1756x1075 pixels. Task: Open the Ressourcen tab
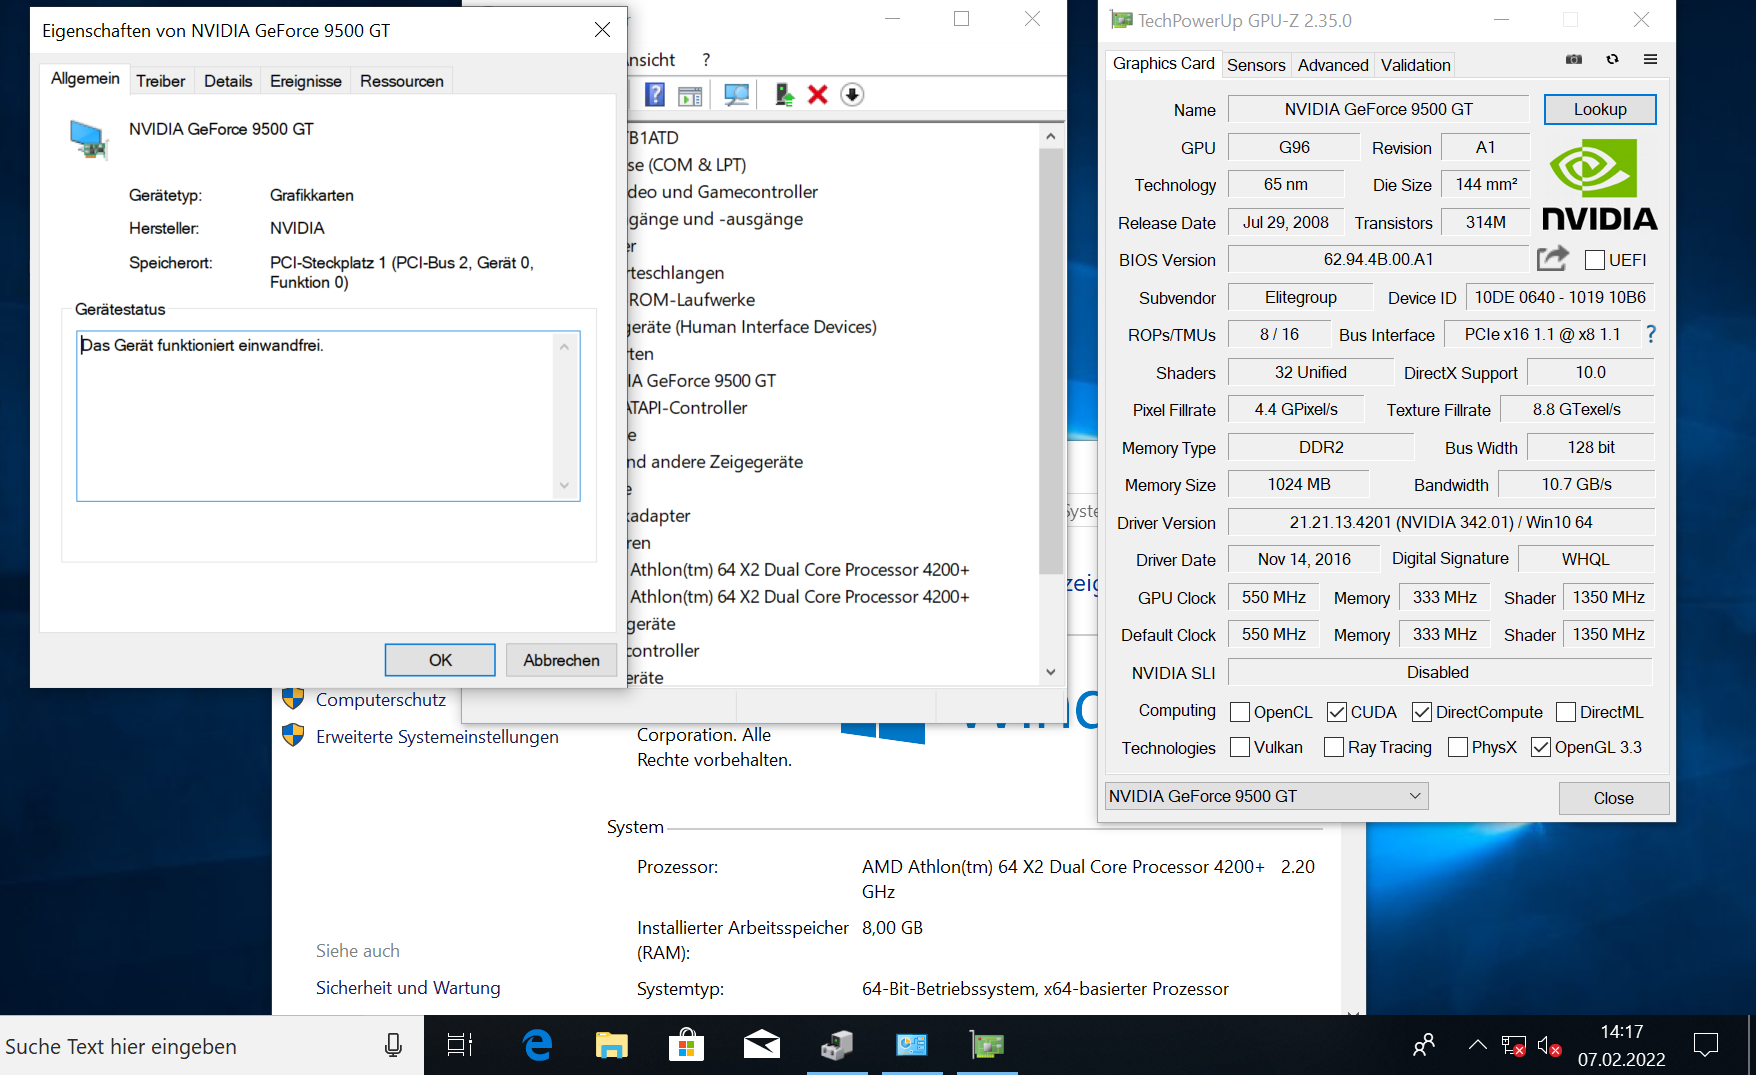402,81
